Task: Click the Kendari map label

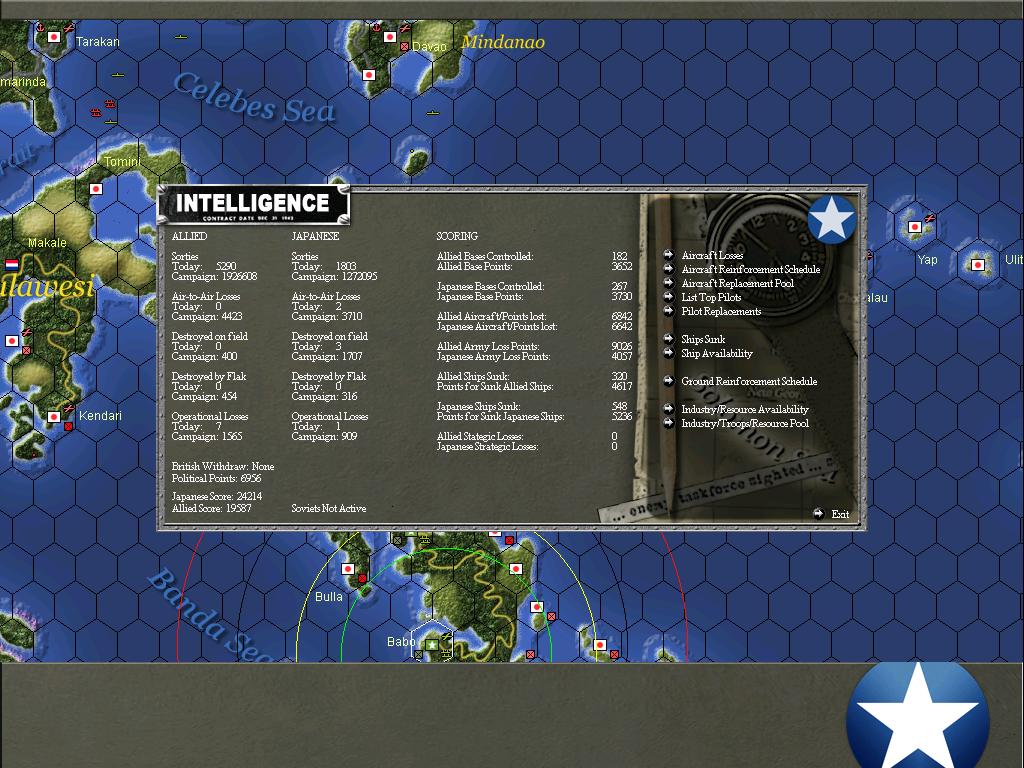Action: tap(100, 416)
